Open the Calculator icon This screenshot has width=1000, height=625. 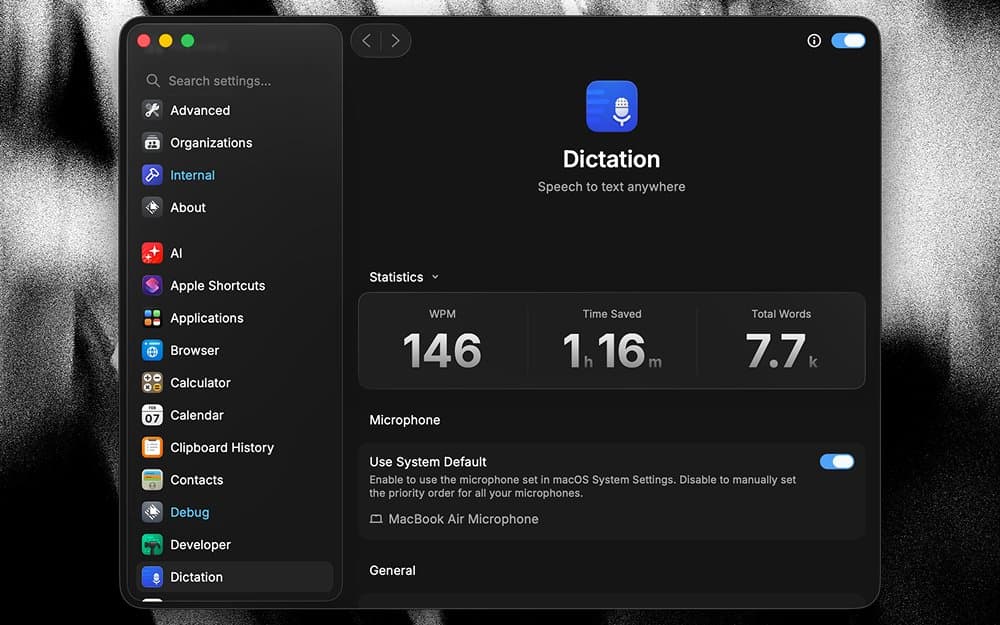pos(152,383)
